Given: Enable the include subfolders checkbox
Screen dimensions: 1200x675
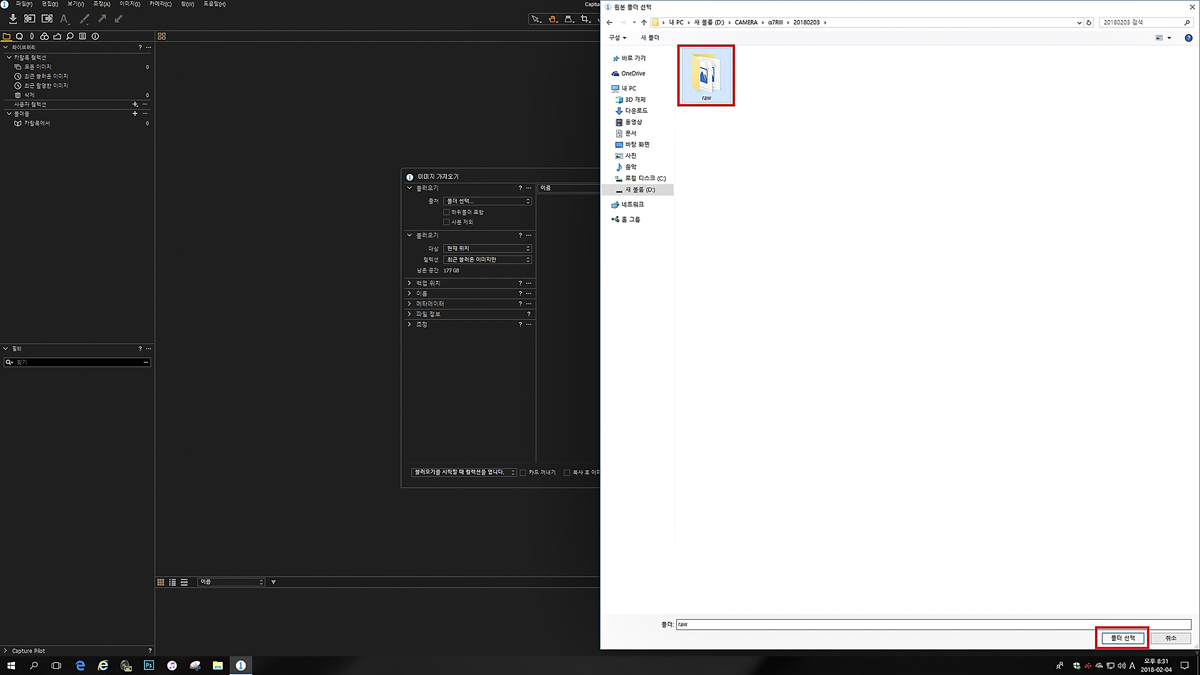Looking at the screenshot, I should tap(446, 212).
